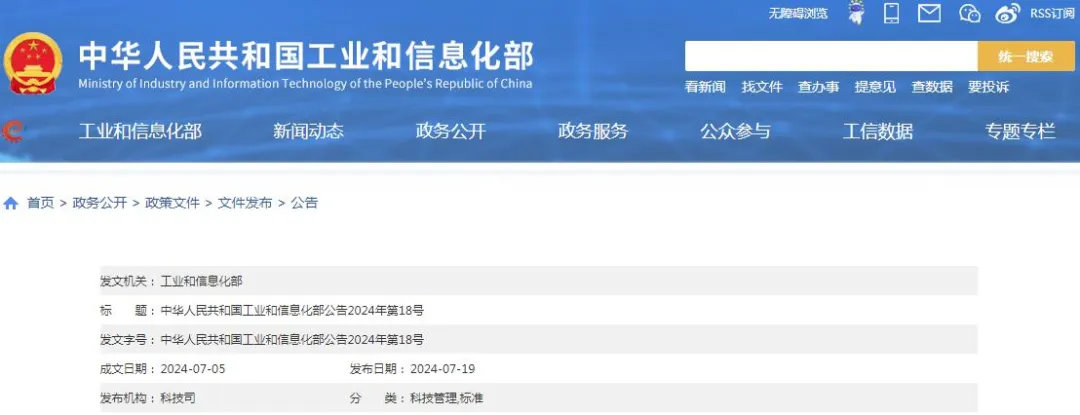Open the 查办事 quick link

pos(818,87)
